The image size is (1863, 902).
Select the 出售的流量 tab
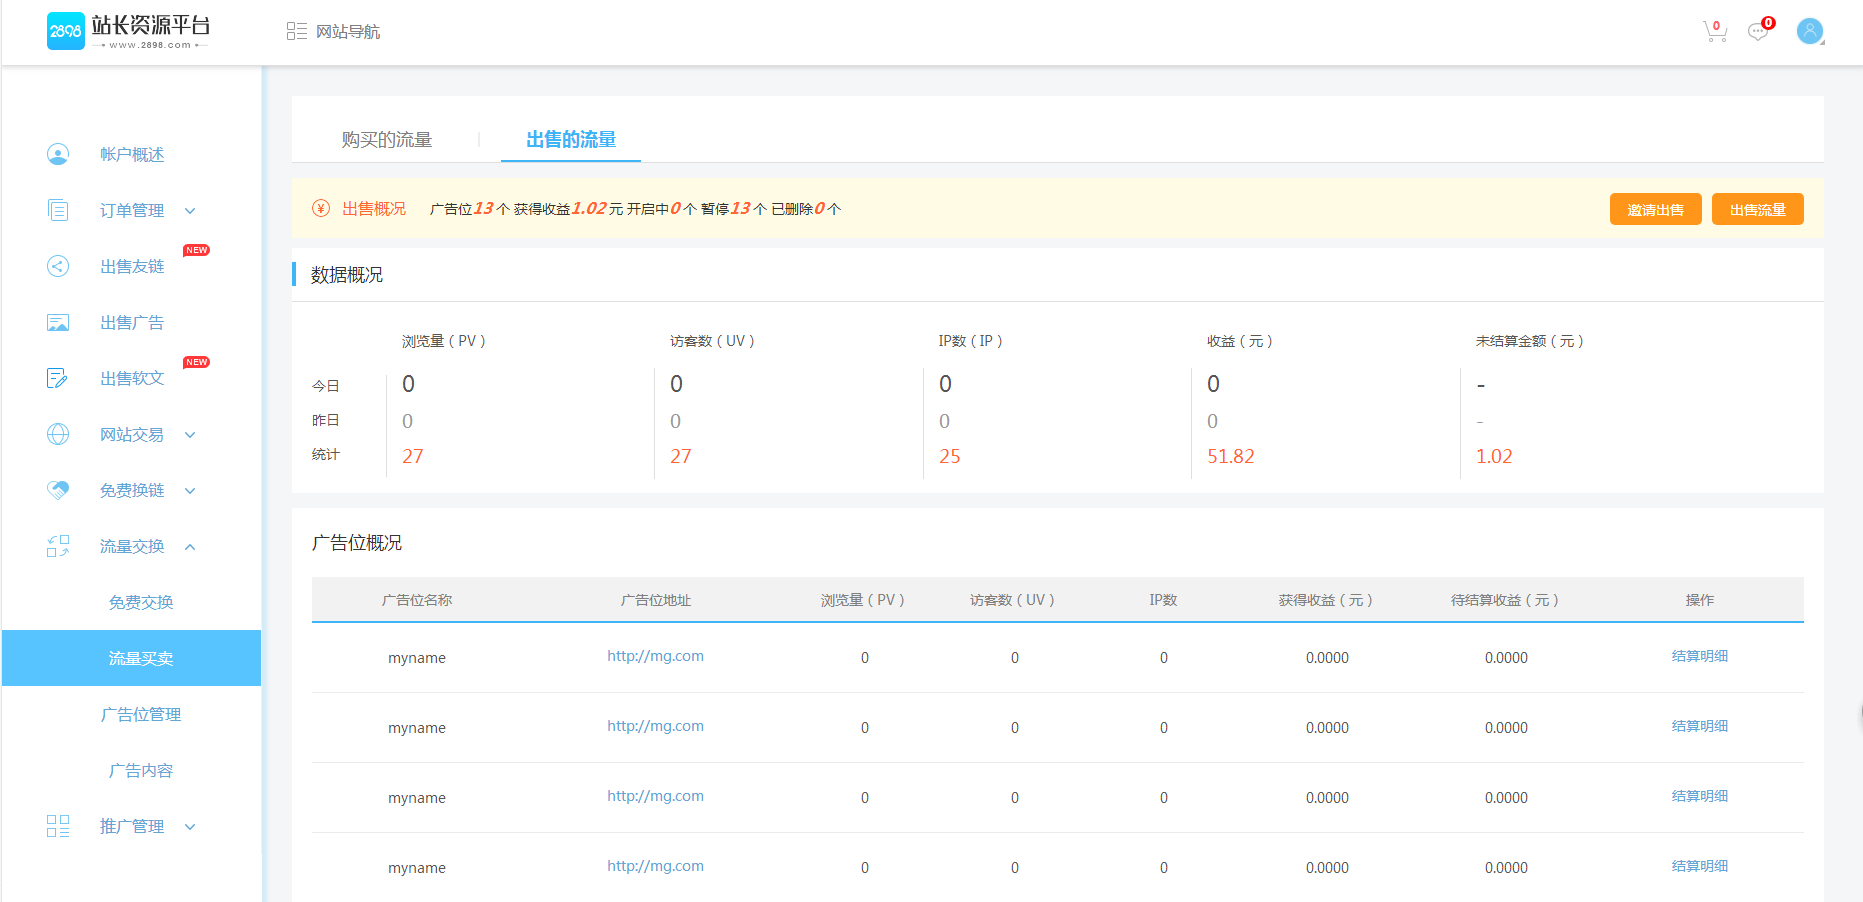(571, 140)
